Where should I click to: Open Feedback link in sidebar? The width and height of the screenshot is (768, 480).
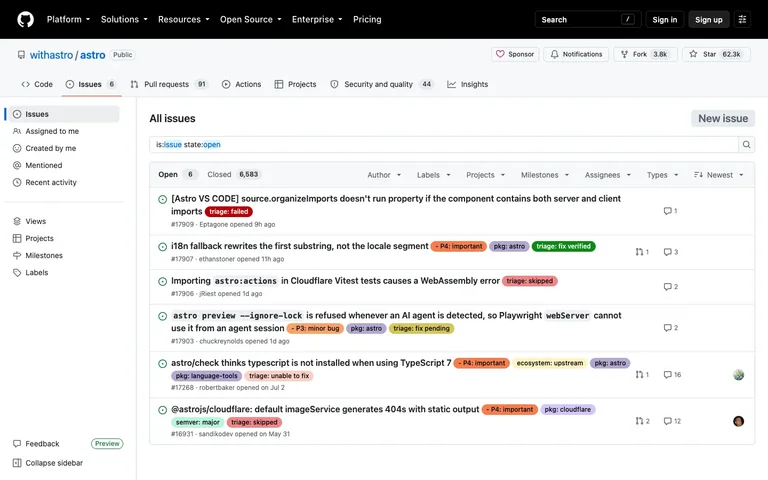click(x=36, y=444)
